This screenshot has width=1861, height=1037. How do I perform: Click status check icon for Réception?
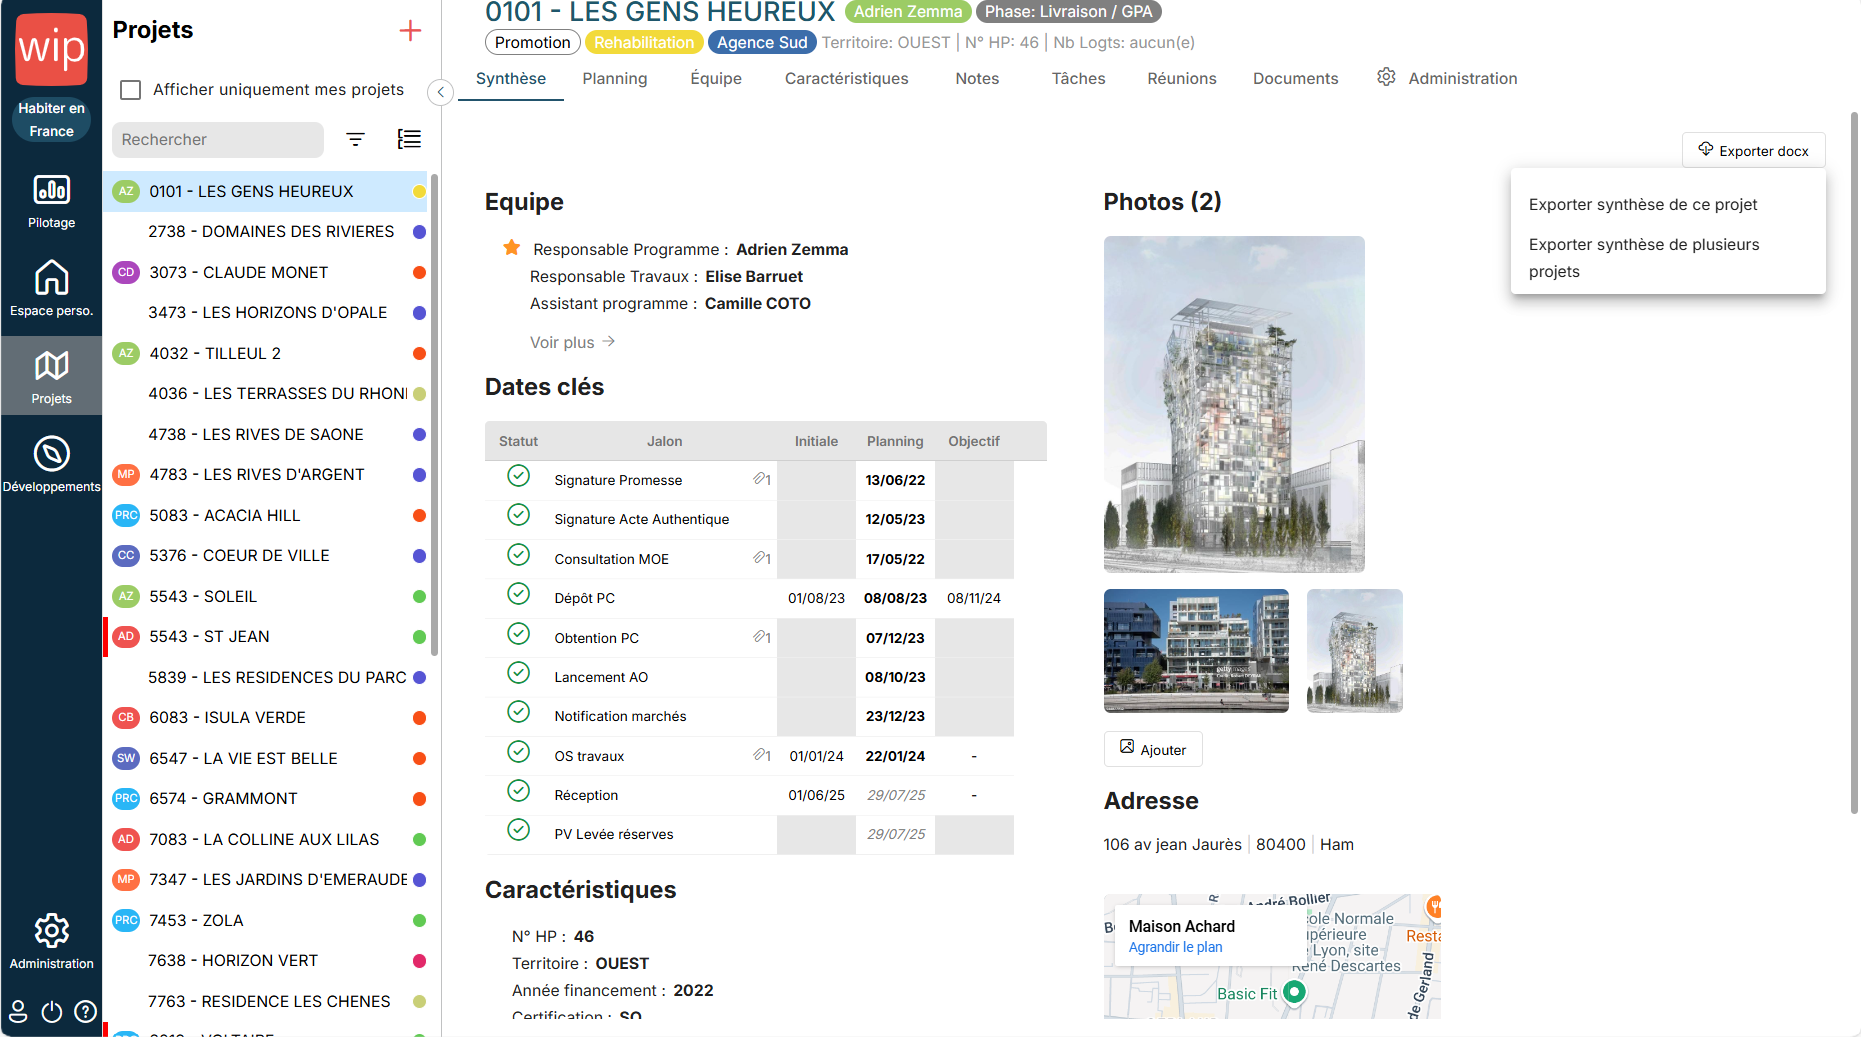[518, 791]
